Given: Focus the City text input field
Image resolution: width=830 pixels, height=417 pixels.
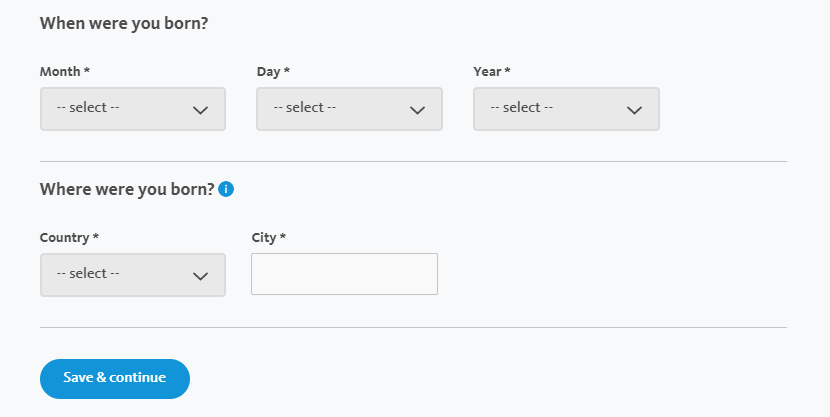Looking at the screenshot, I should 345,274.
